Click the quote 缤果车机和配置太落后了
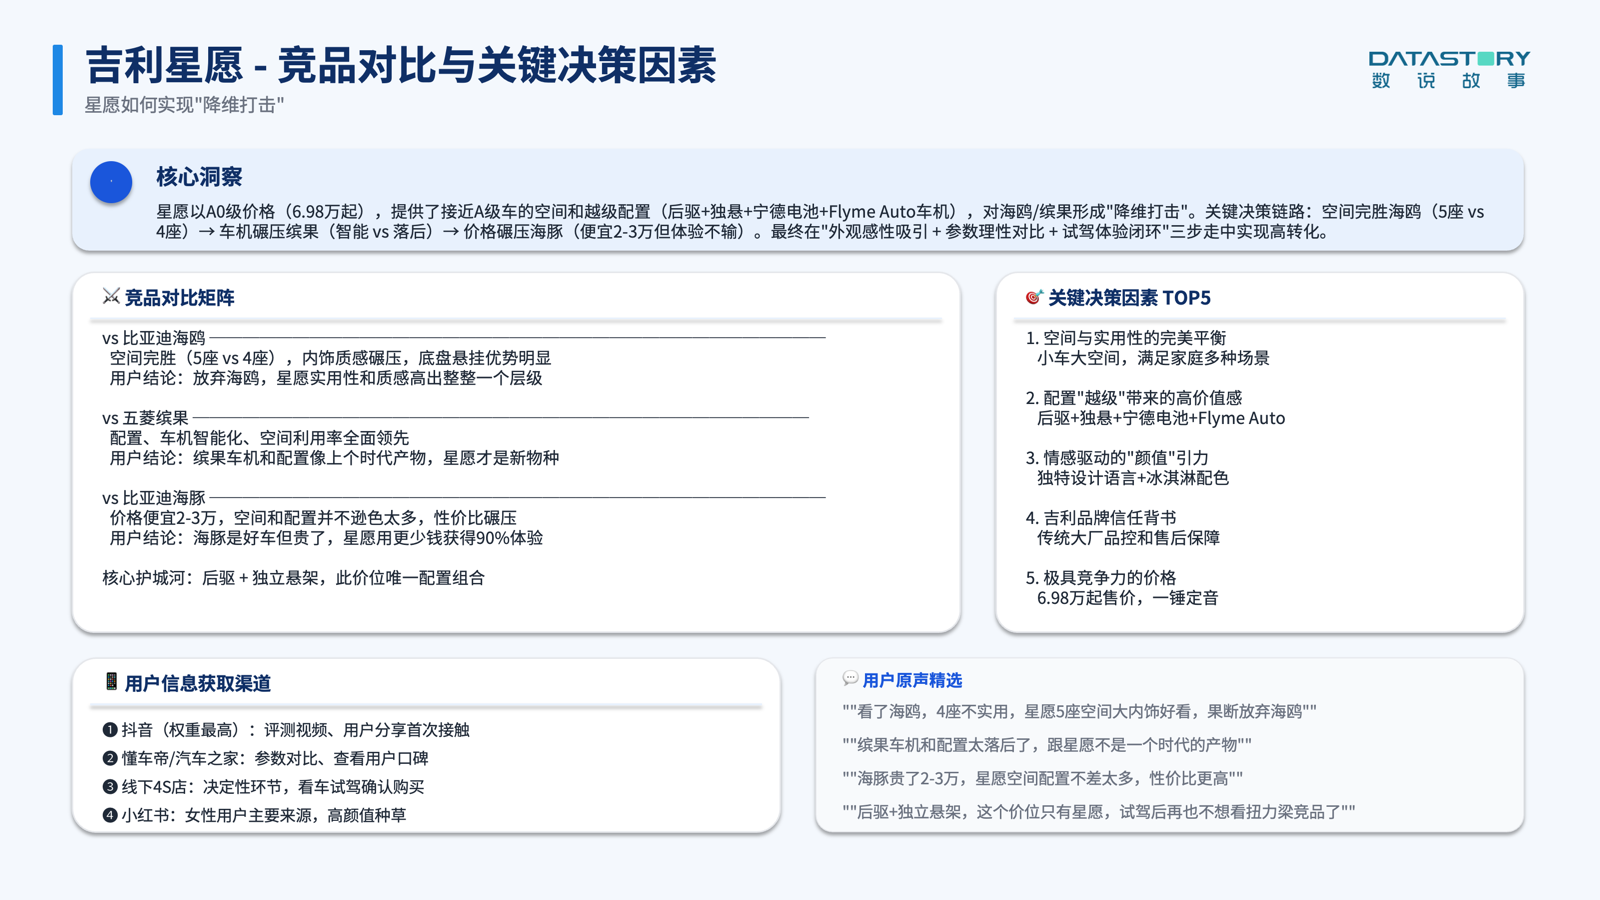 point(1047,745)
